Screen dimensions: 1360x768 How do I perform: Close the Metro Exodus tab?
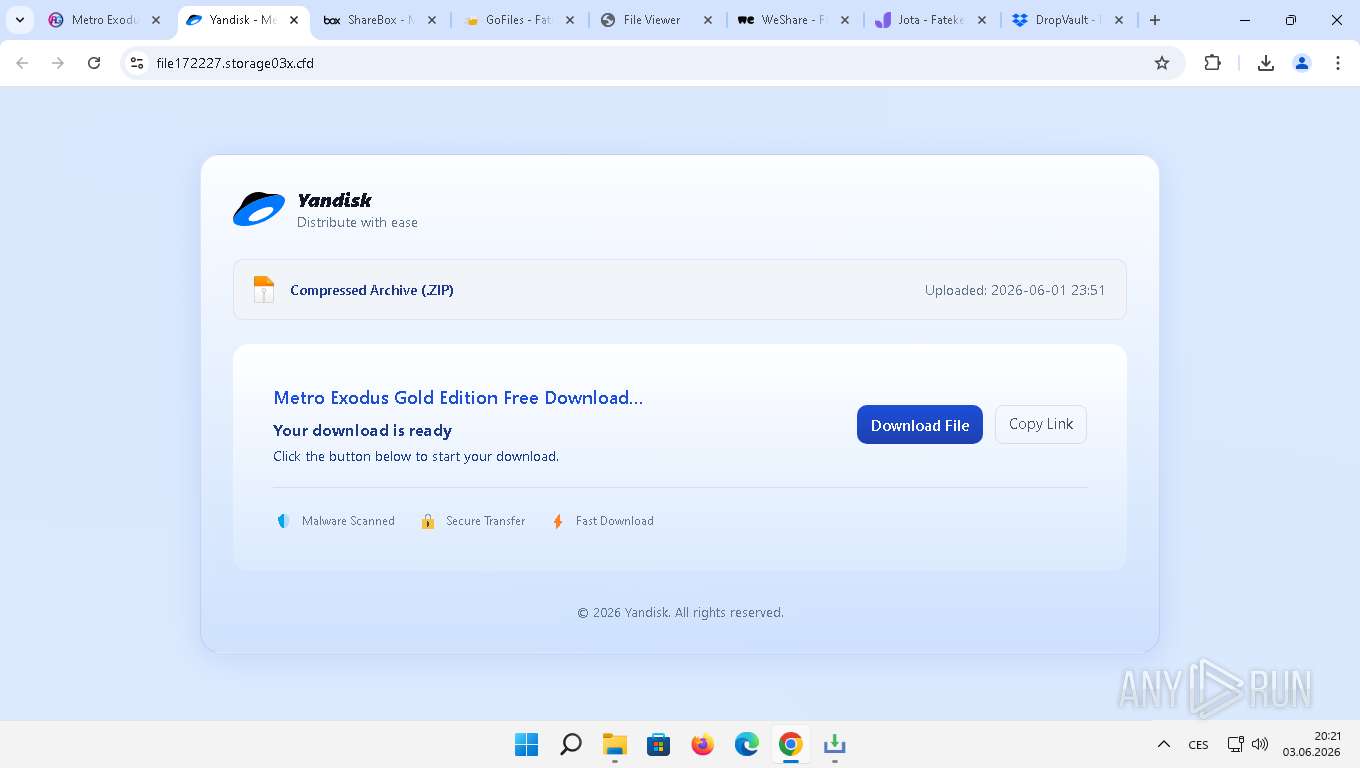[x=155, y=20]
